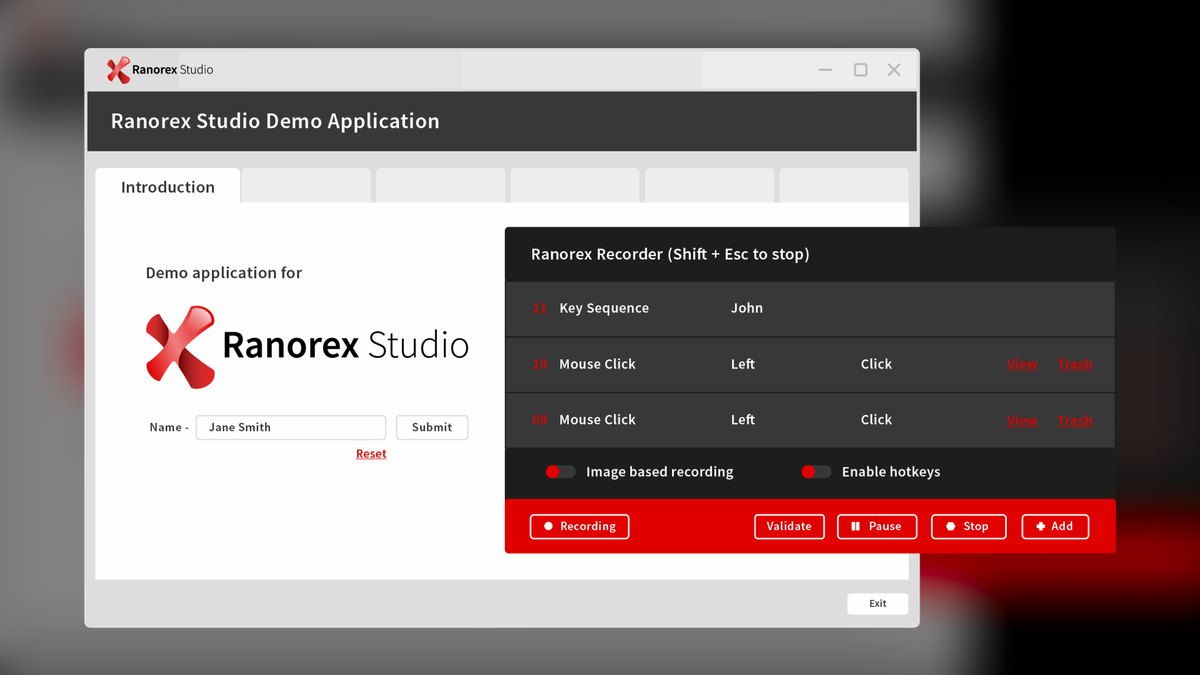Click the Recording button in recorder
This screenshot has height=675, width=1200.
579,526
